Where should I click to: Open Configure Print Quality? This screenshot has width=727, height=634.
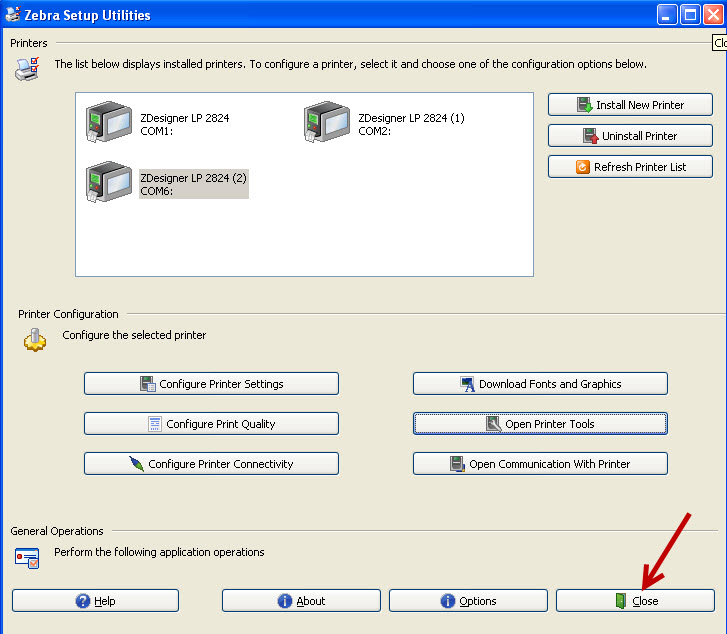tap(211, 424)
